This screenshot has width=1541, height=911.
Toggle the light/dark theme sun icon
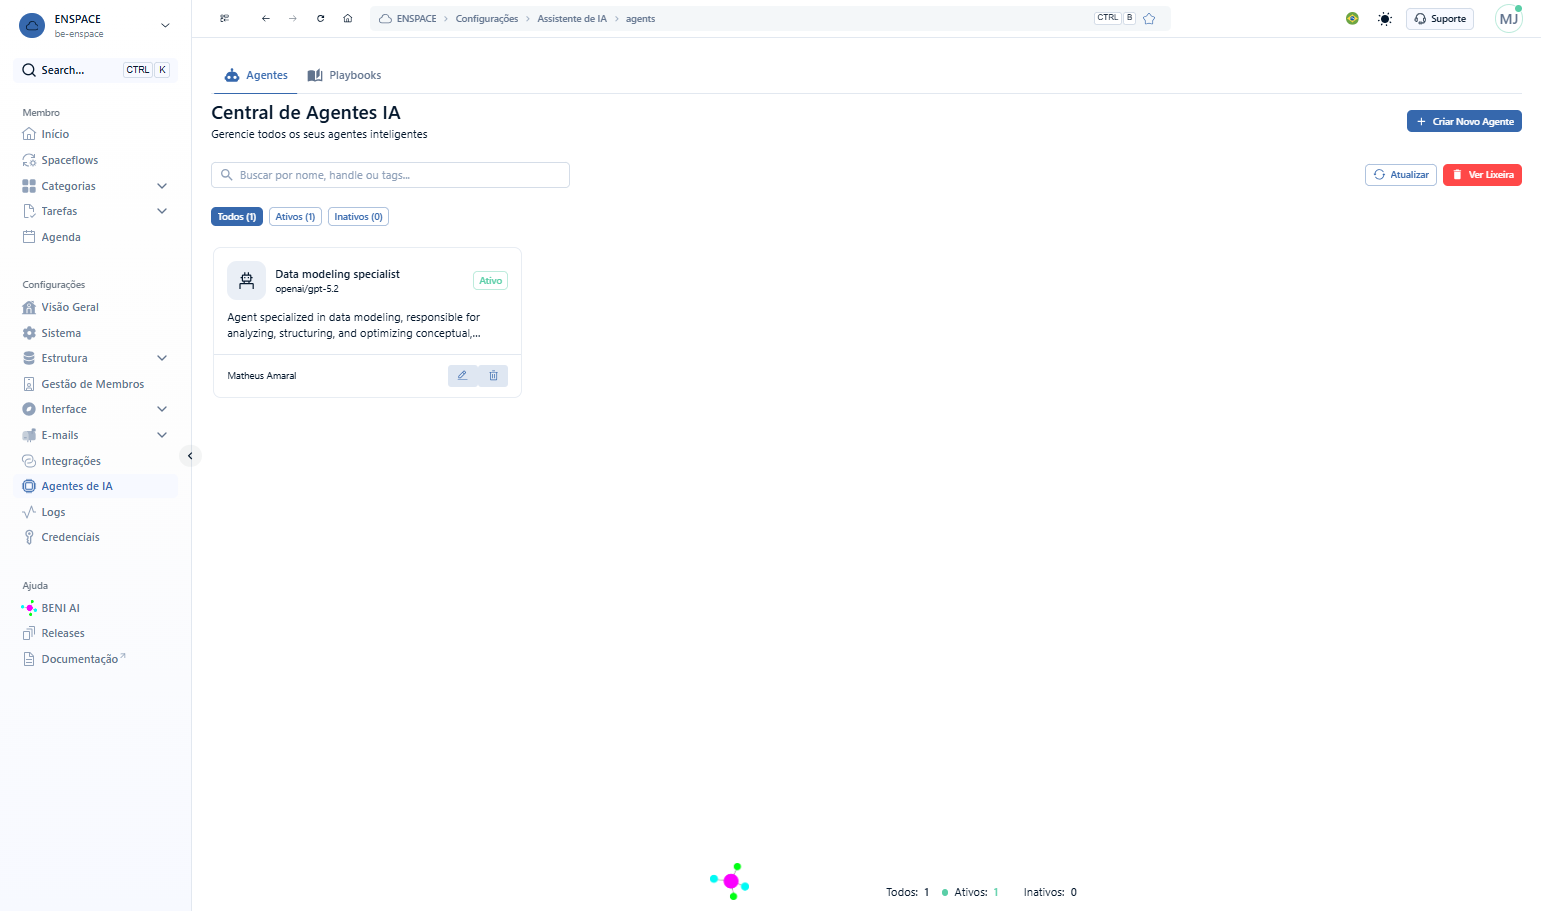click(1384, 19)
